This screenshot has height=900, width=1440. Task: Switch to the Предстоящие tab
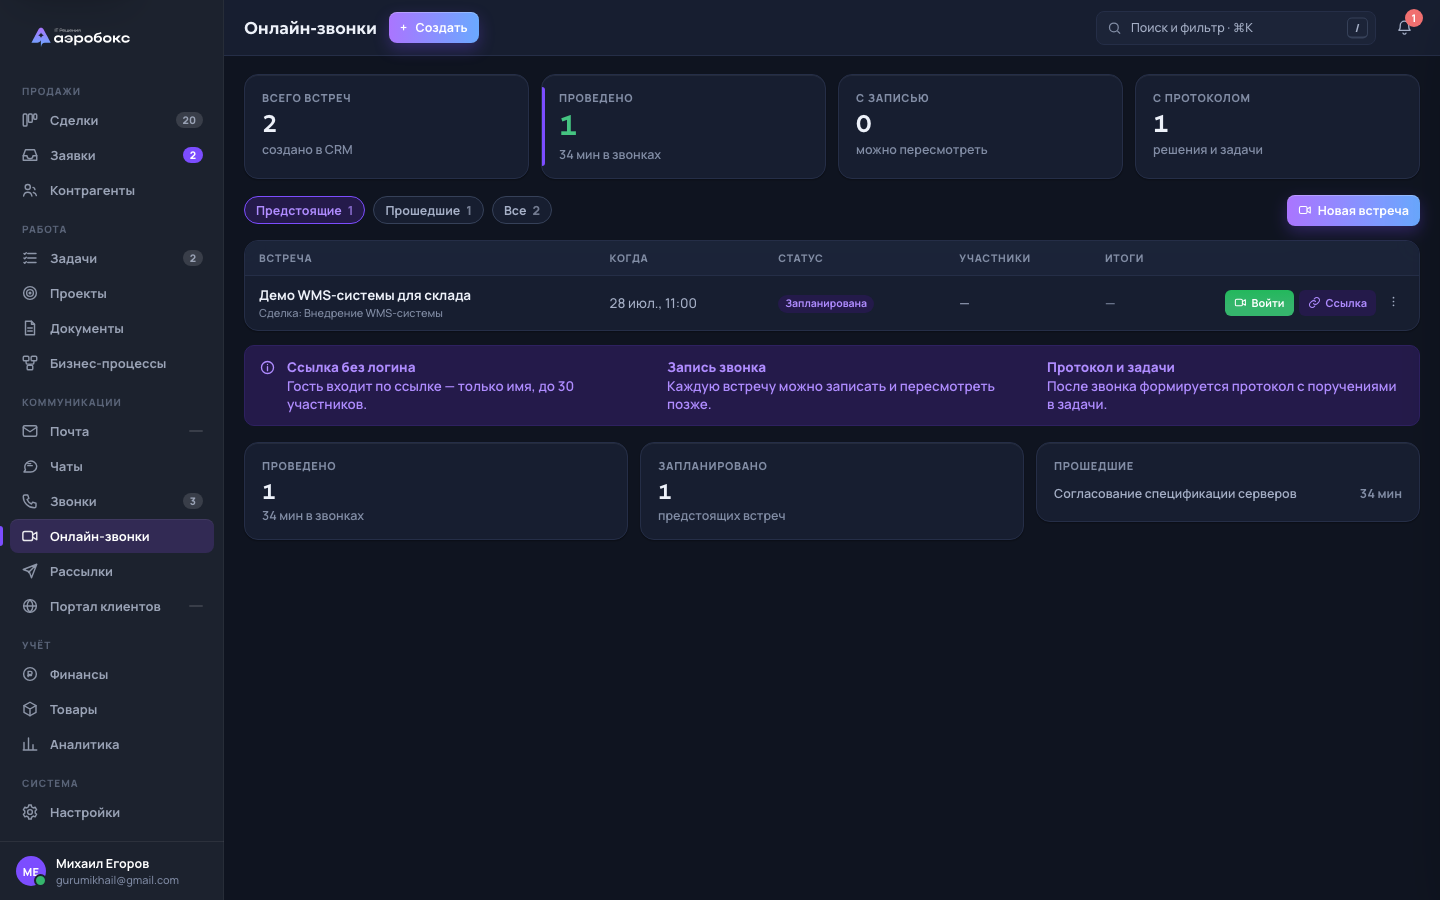[x=304, y=210]
